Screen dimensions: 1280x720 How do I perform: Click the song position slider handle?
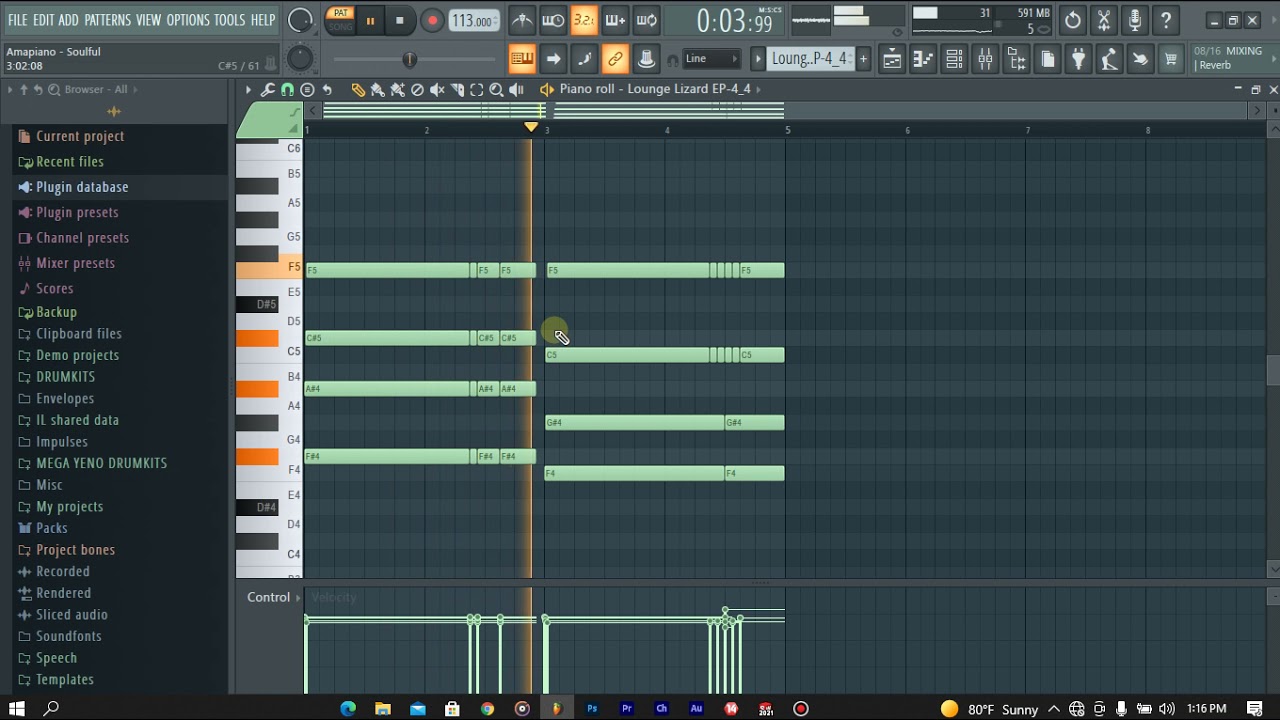409,60
